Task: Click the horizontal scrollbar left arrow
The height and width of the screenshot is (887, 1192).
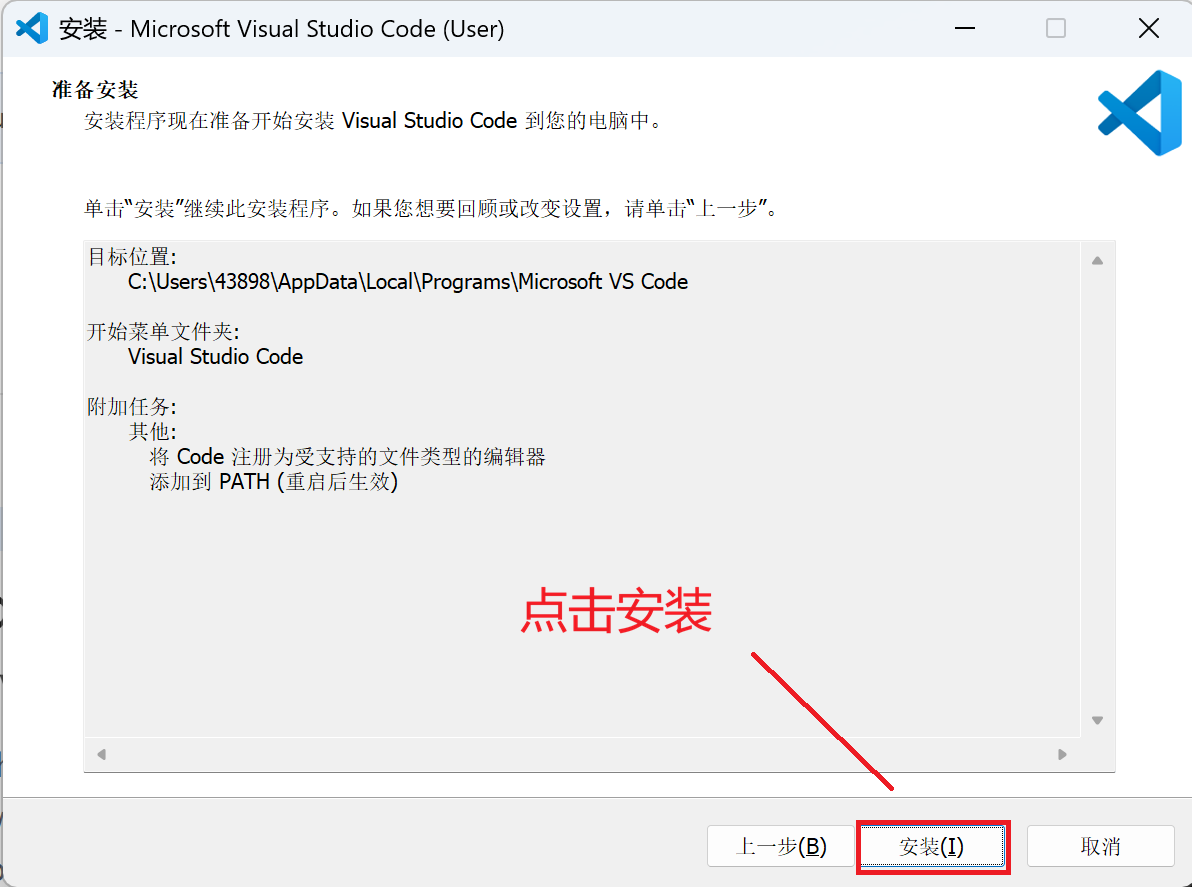Action: point(100,754)
